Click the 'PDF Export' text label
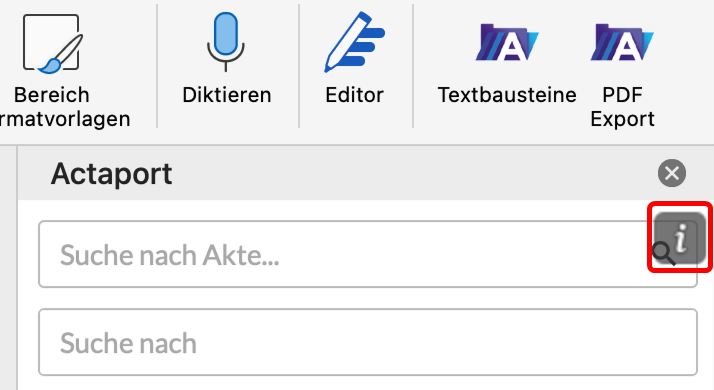The image size is (714, 390). click(622, 107)
